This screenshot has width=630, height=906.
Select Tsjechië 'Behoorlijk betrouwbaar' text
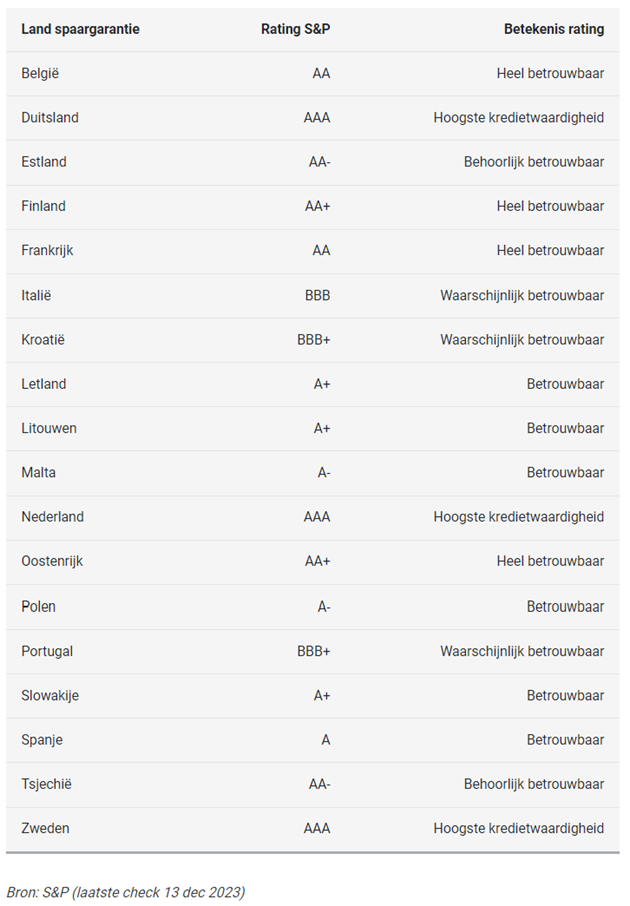click(x=533, y=784)
